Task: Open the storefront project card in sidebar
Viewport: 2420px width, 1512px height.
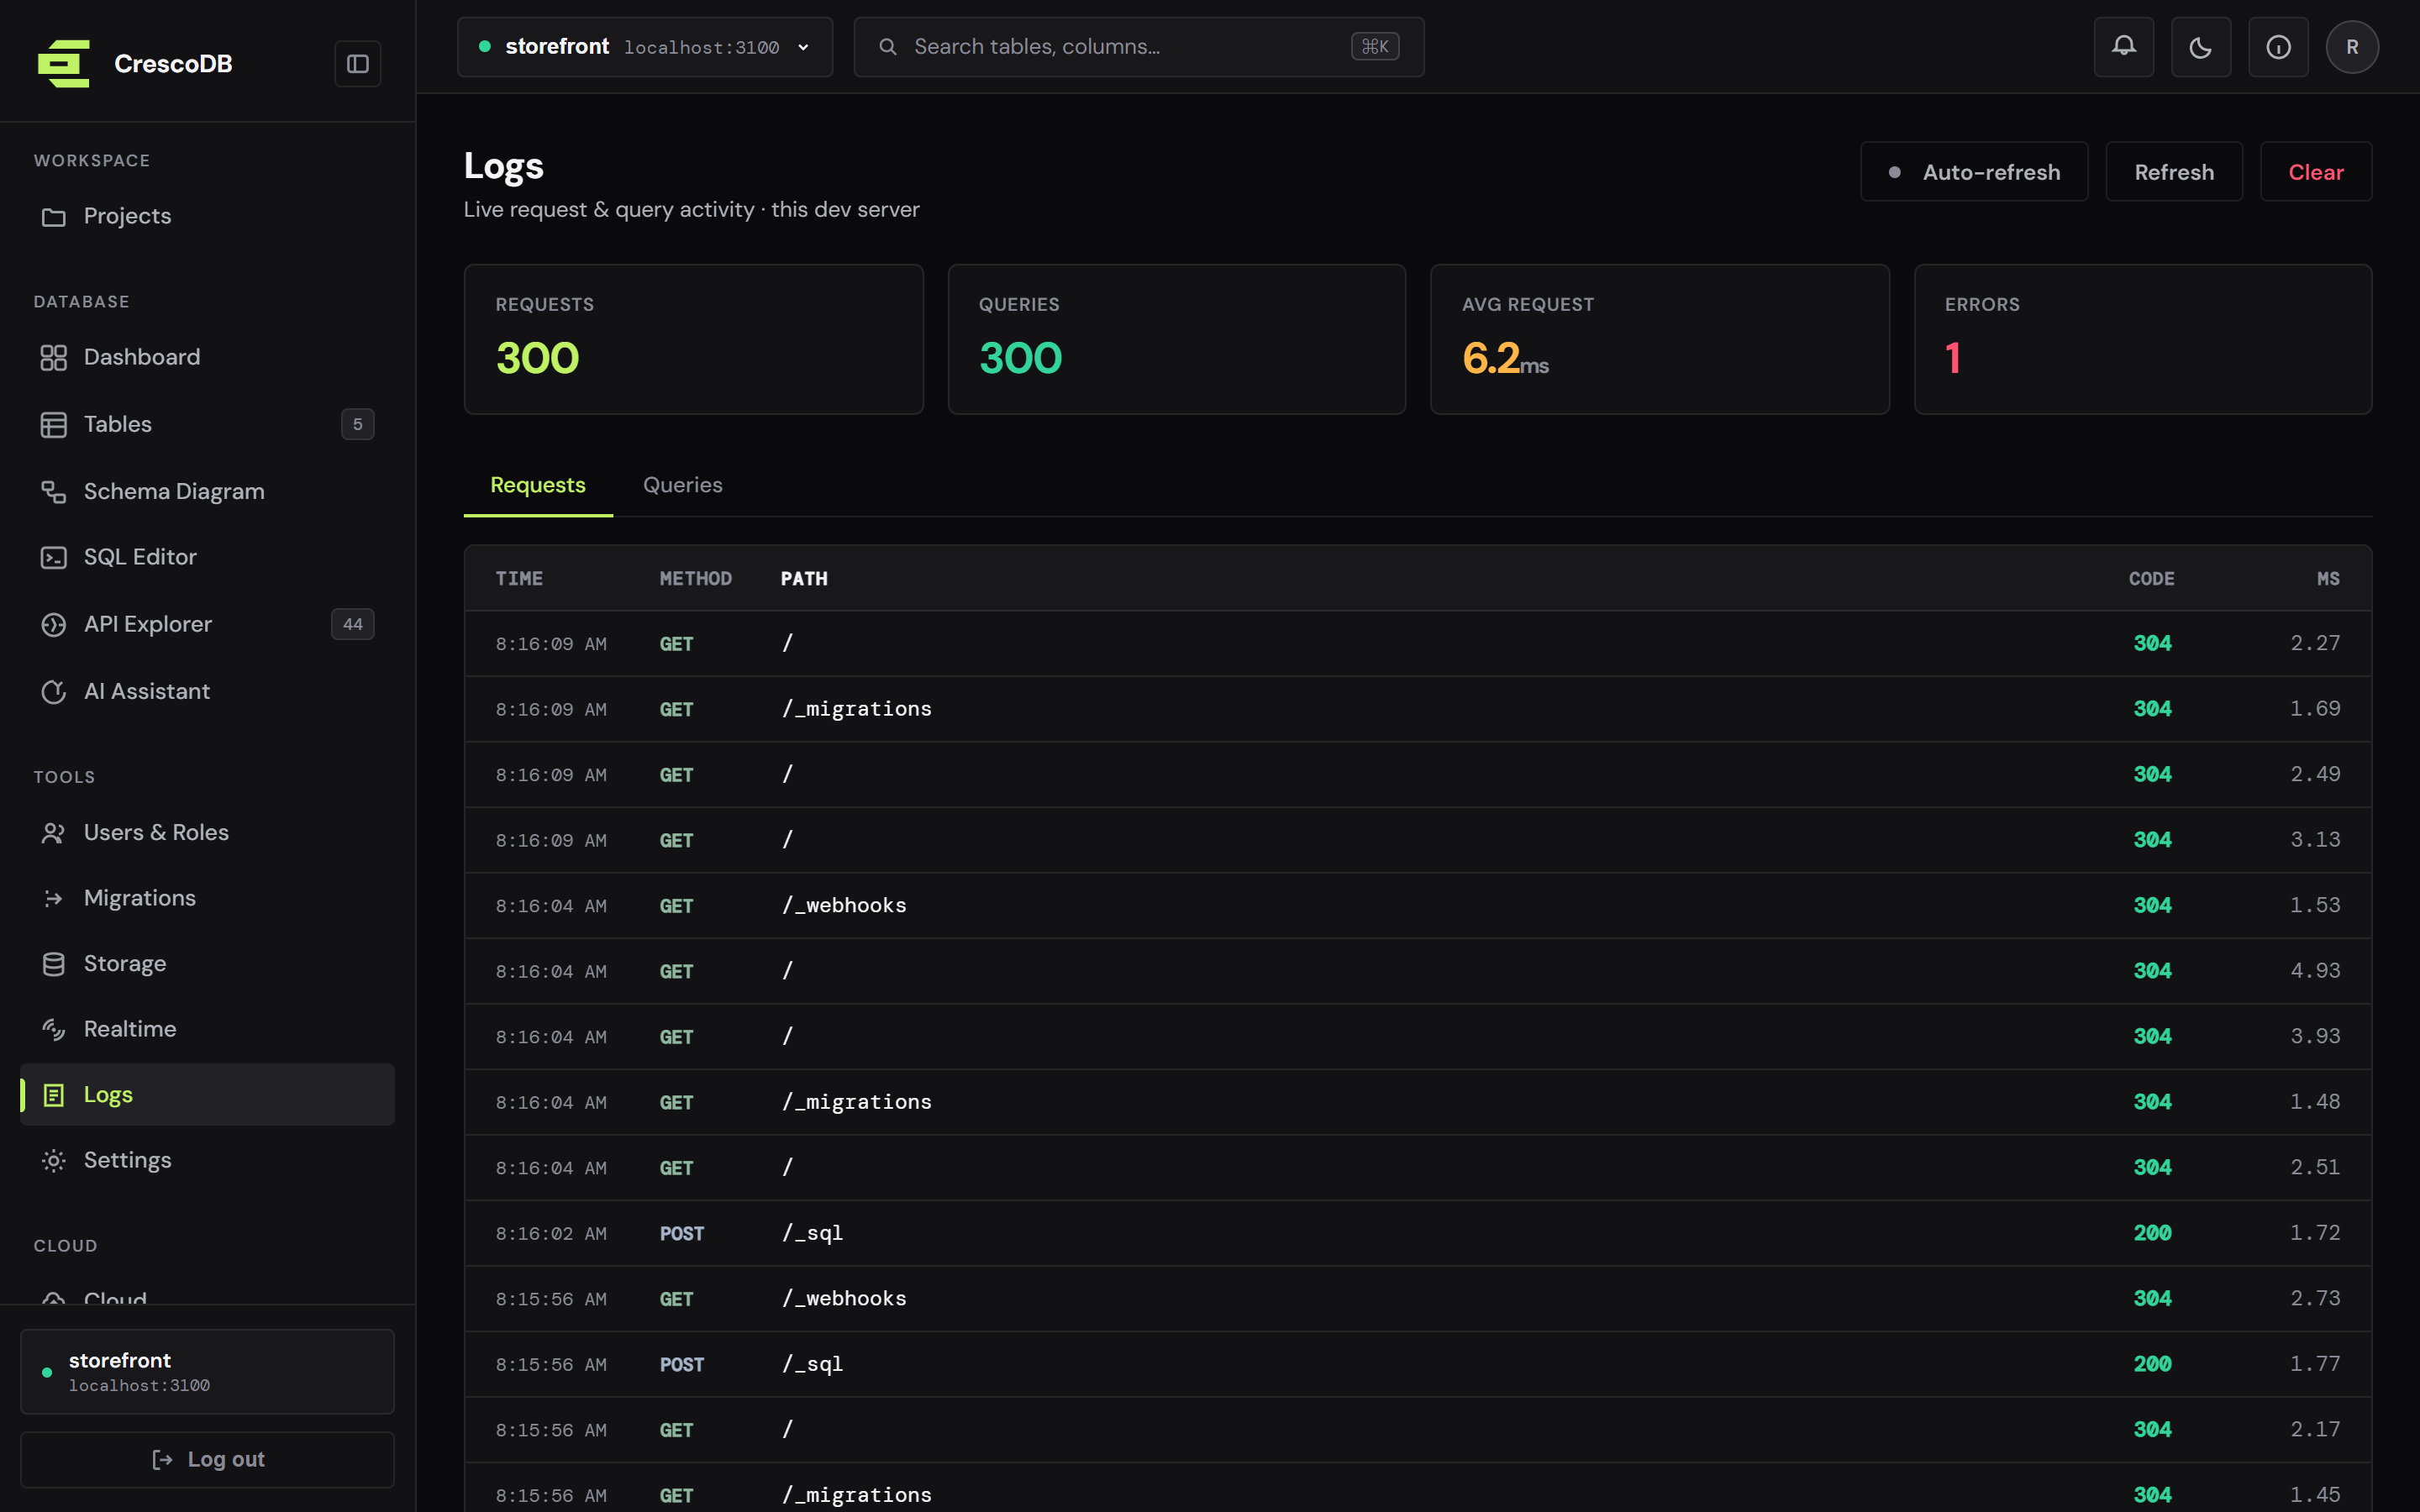Action: [207, 1371]
